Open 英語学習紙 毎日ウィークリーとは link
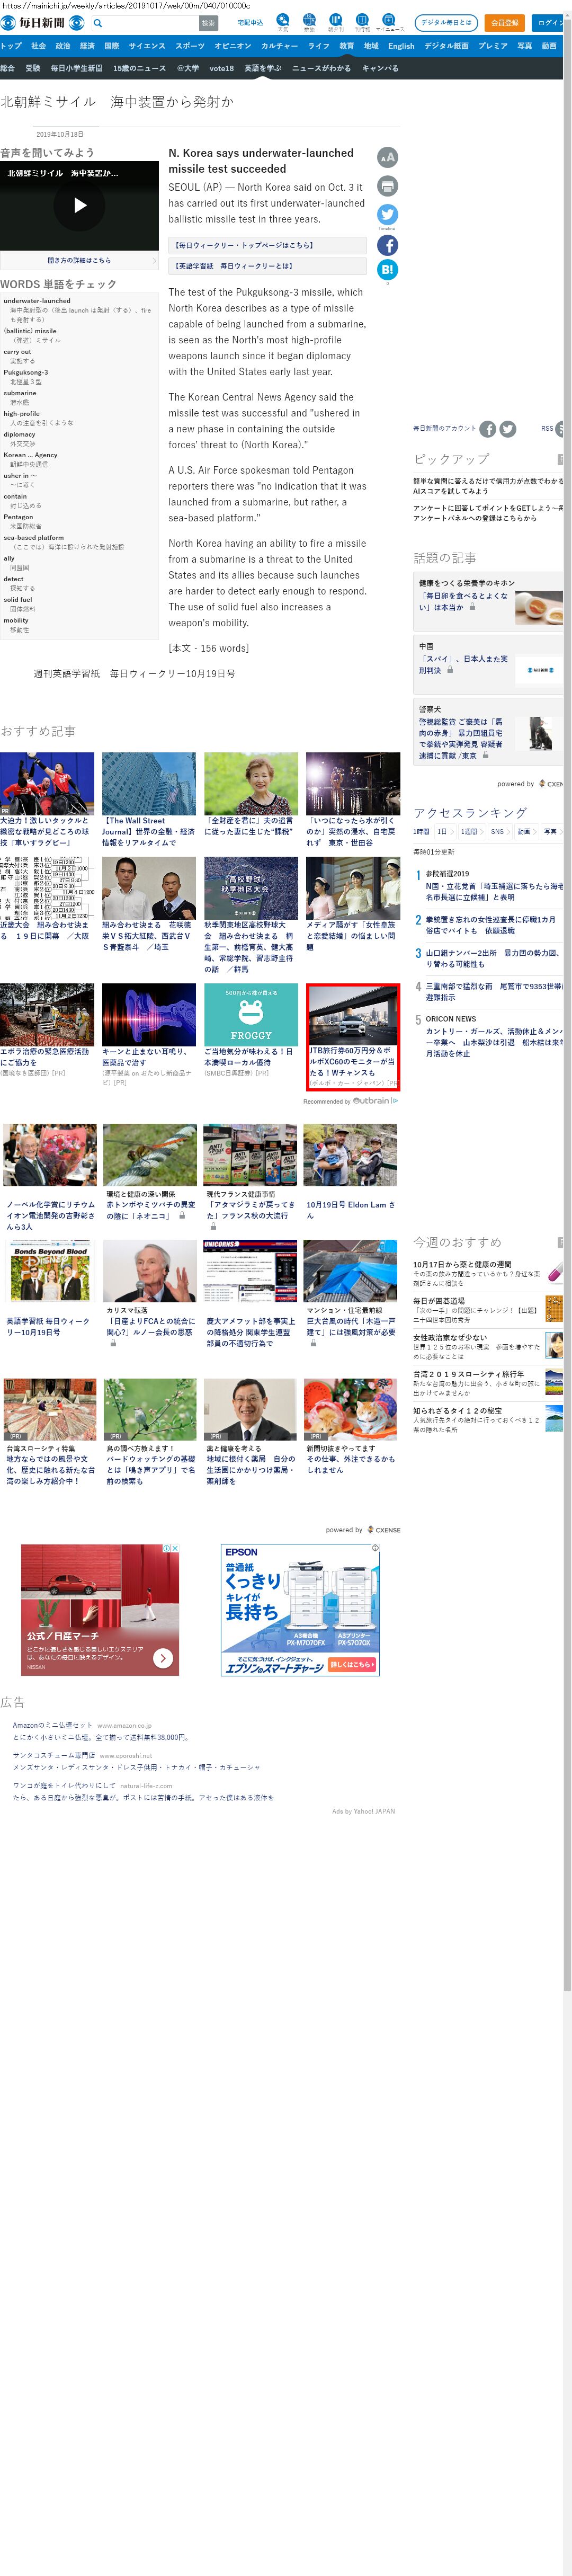This screenshot has width=572, height=2576. [267, 266]
